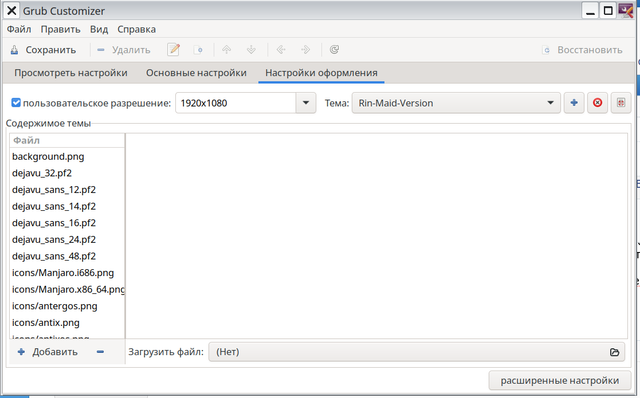Click the move down arrow icon

click(x=251, y=50)
